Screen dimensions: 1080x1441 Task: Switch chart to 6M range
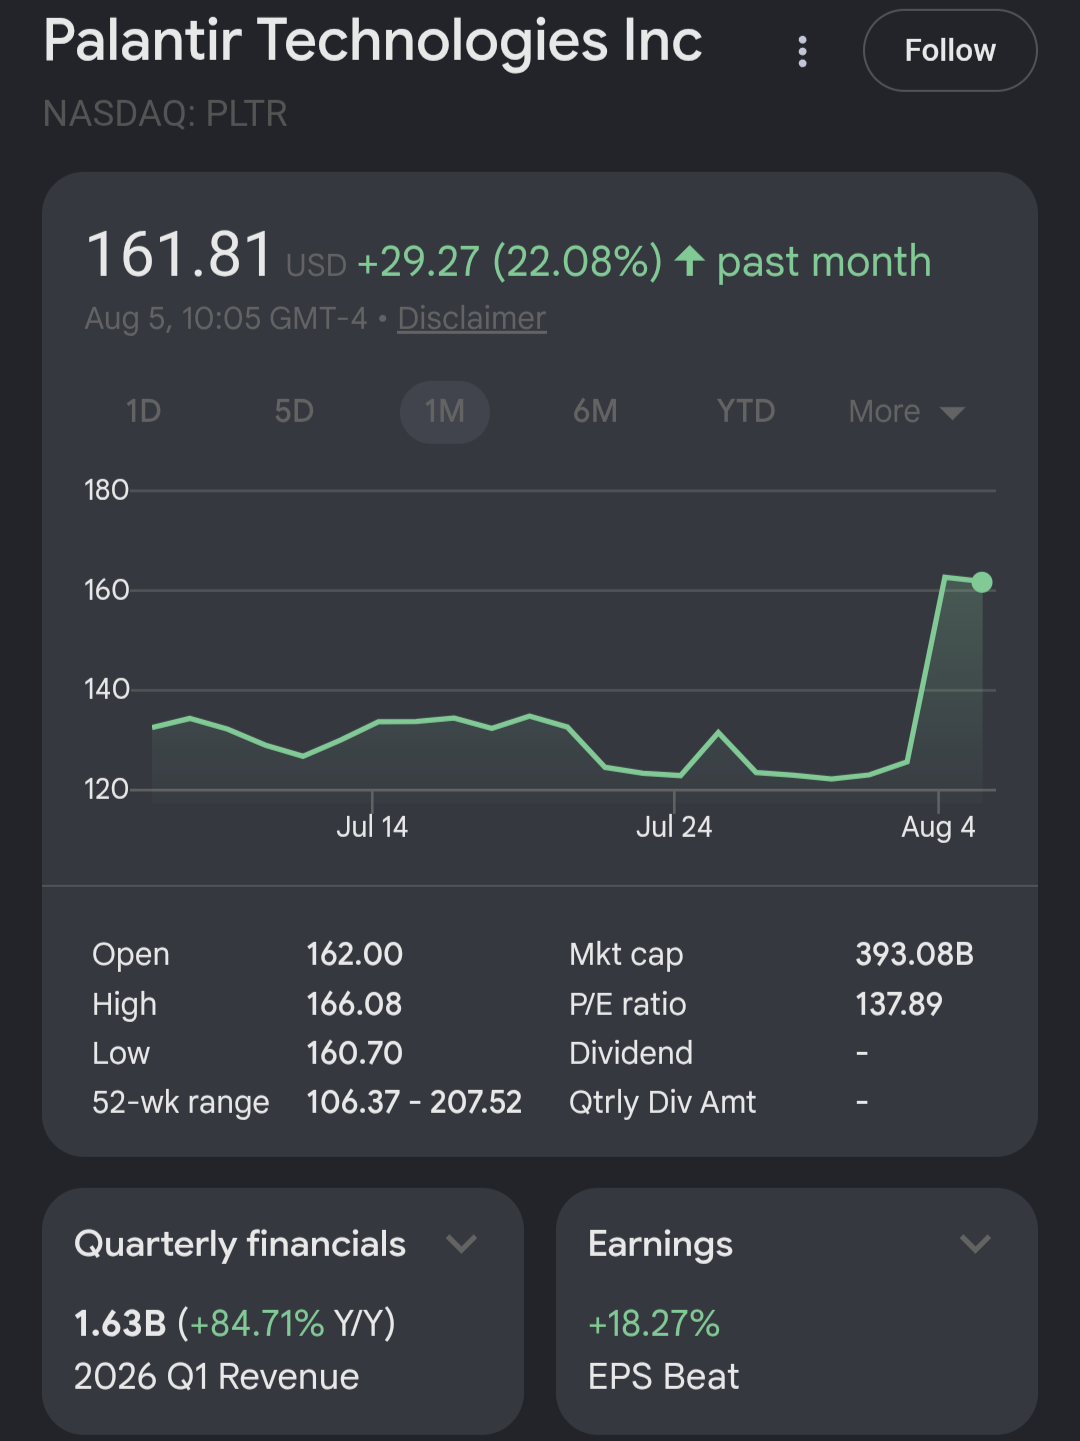(x=595, y=411)
